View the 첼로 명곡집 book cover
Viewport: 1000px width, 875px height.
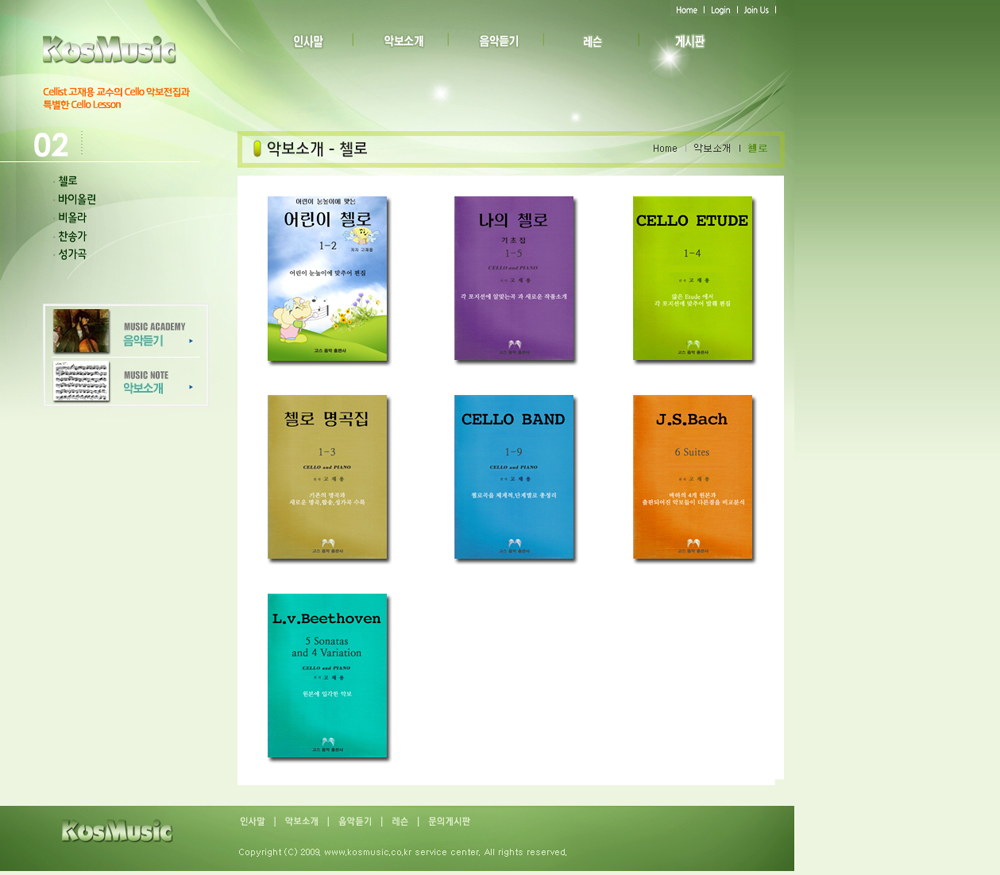(x=327, y=477)
